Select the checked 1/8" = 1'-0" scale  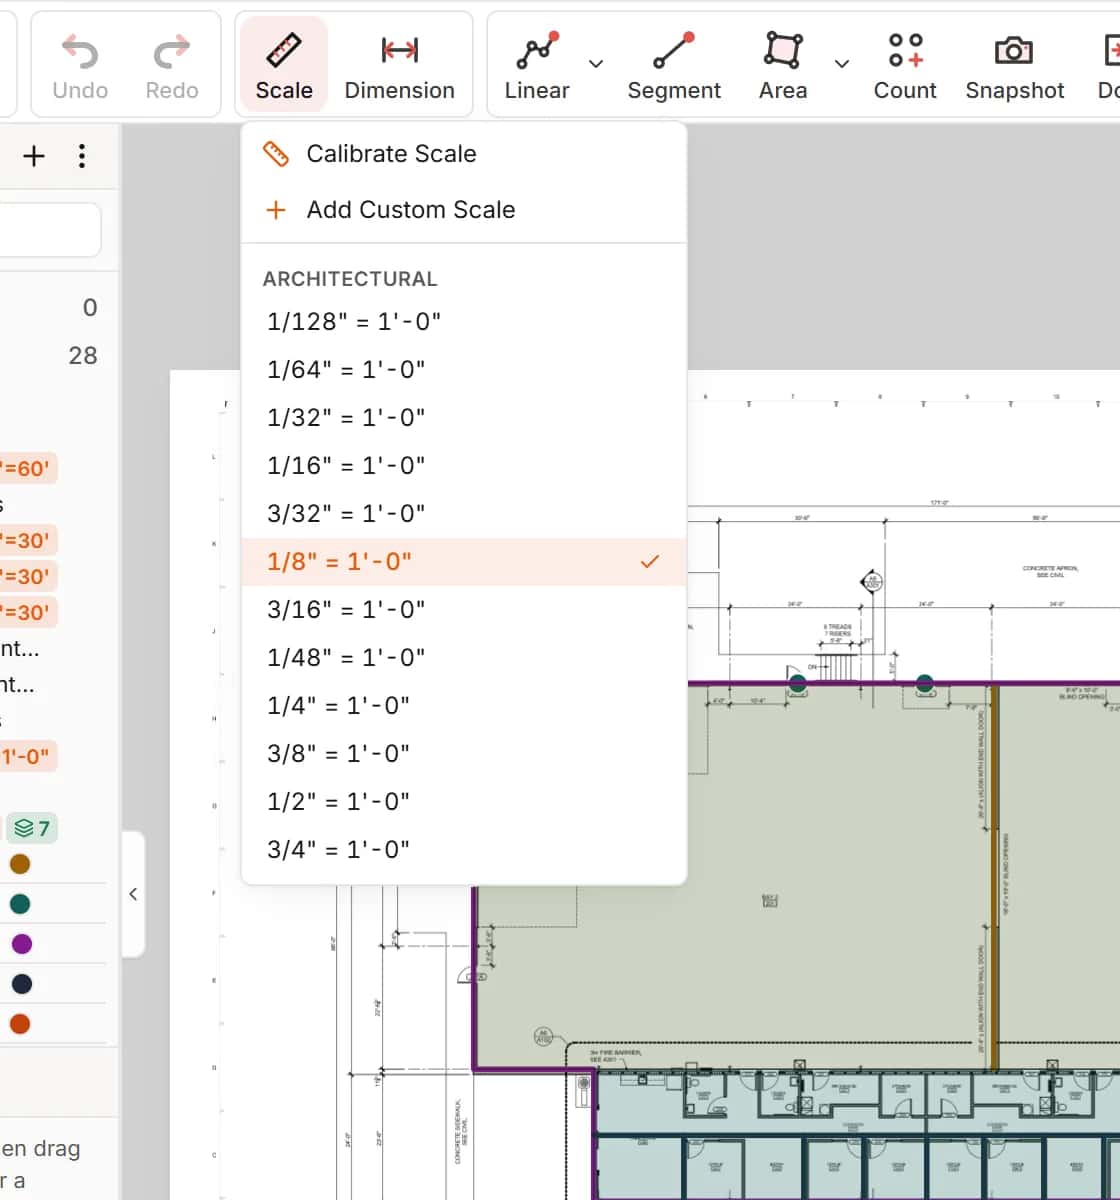pos(464,562)
